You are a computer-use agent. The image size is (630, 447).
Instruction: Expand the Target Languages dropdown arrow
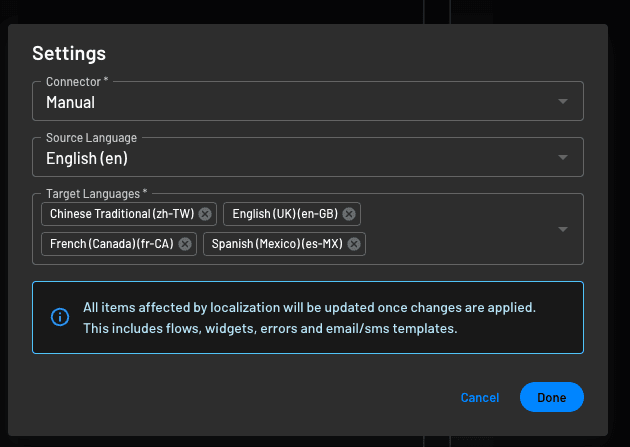(563, 229)
